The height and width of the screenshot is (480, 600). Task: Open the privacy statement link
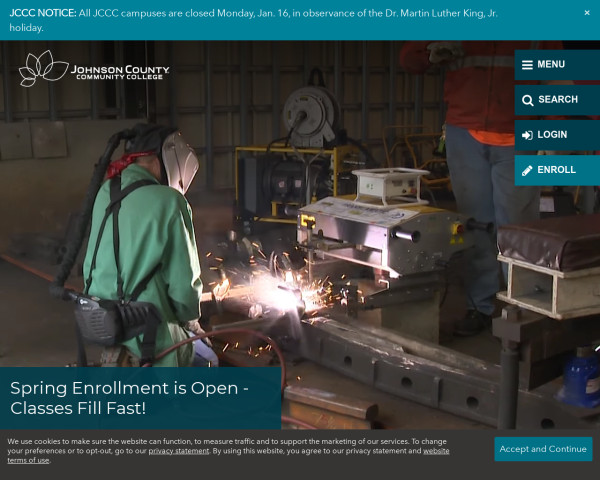point(179,451)
